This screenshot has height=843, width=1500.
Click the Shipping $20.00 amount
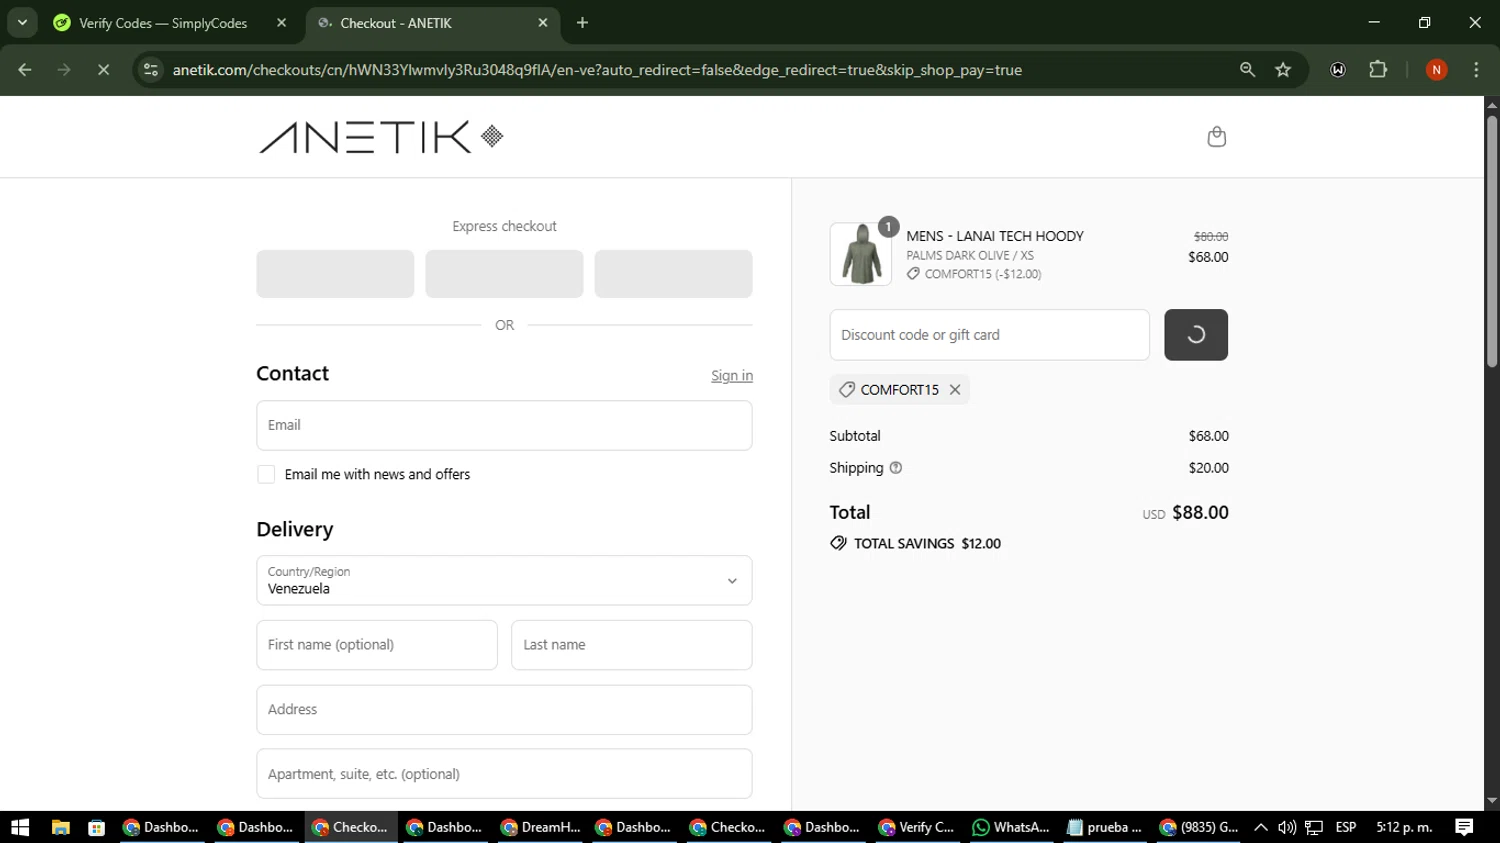tap(1208, 468)
